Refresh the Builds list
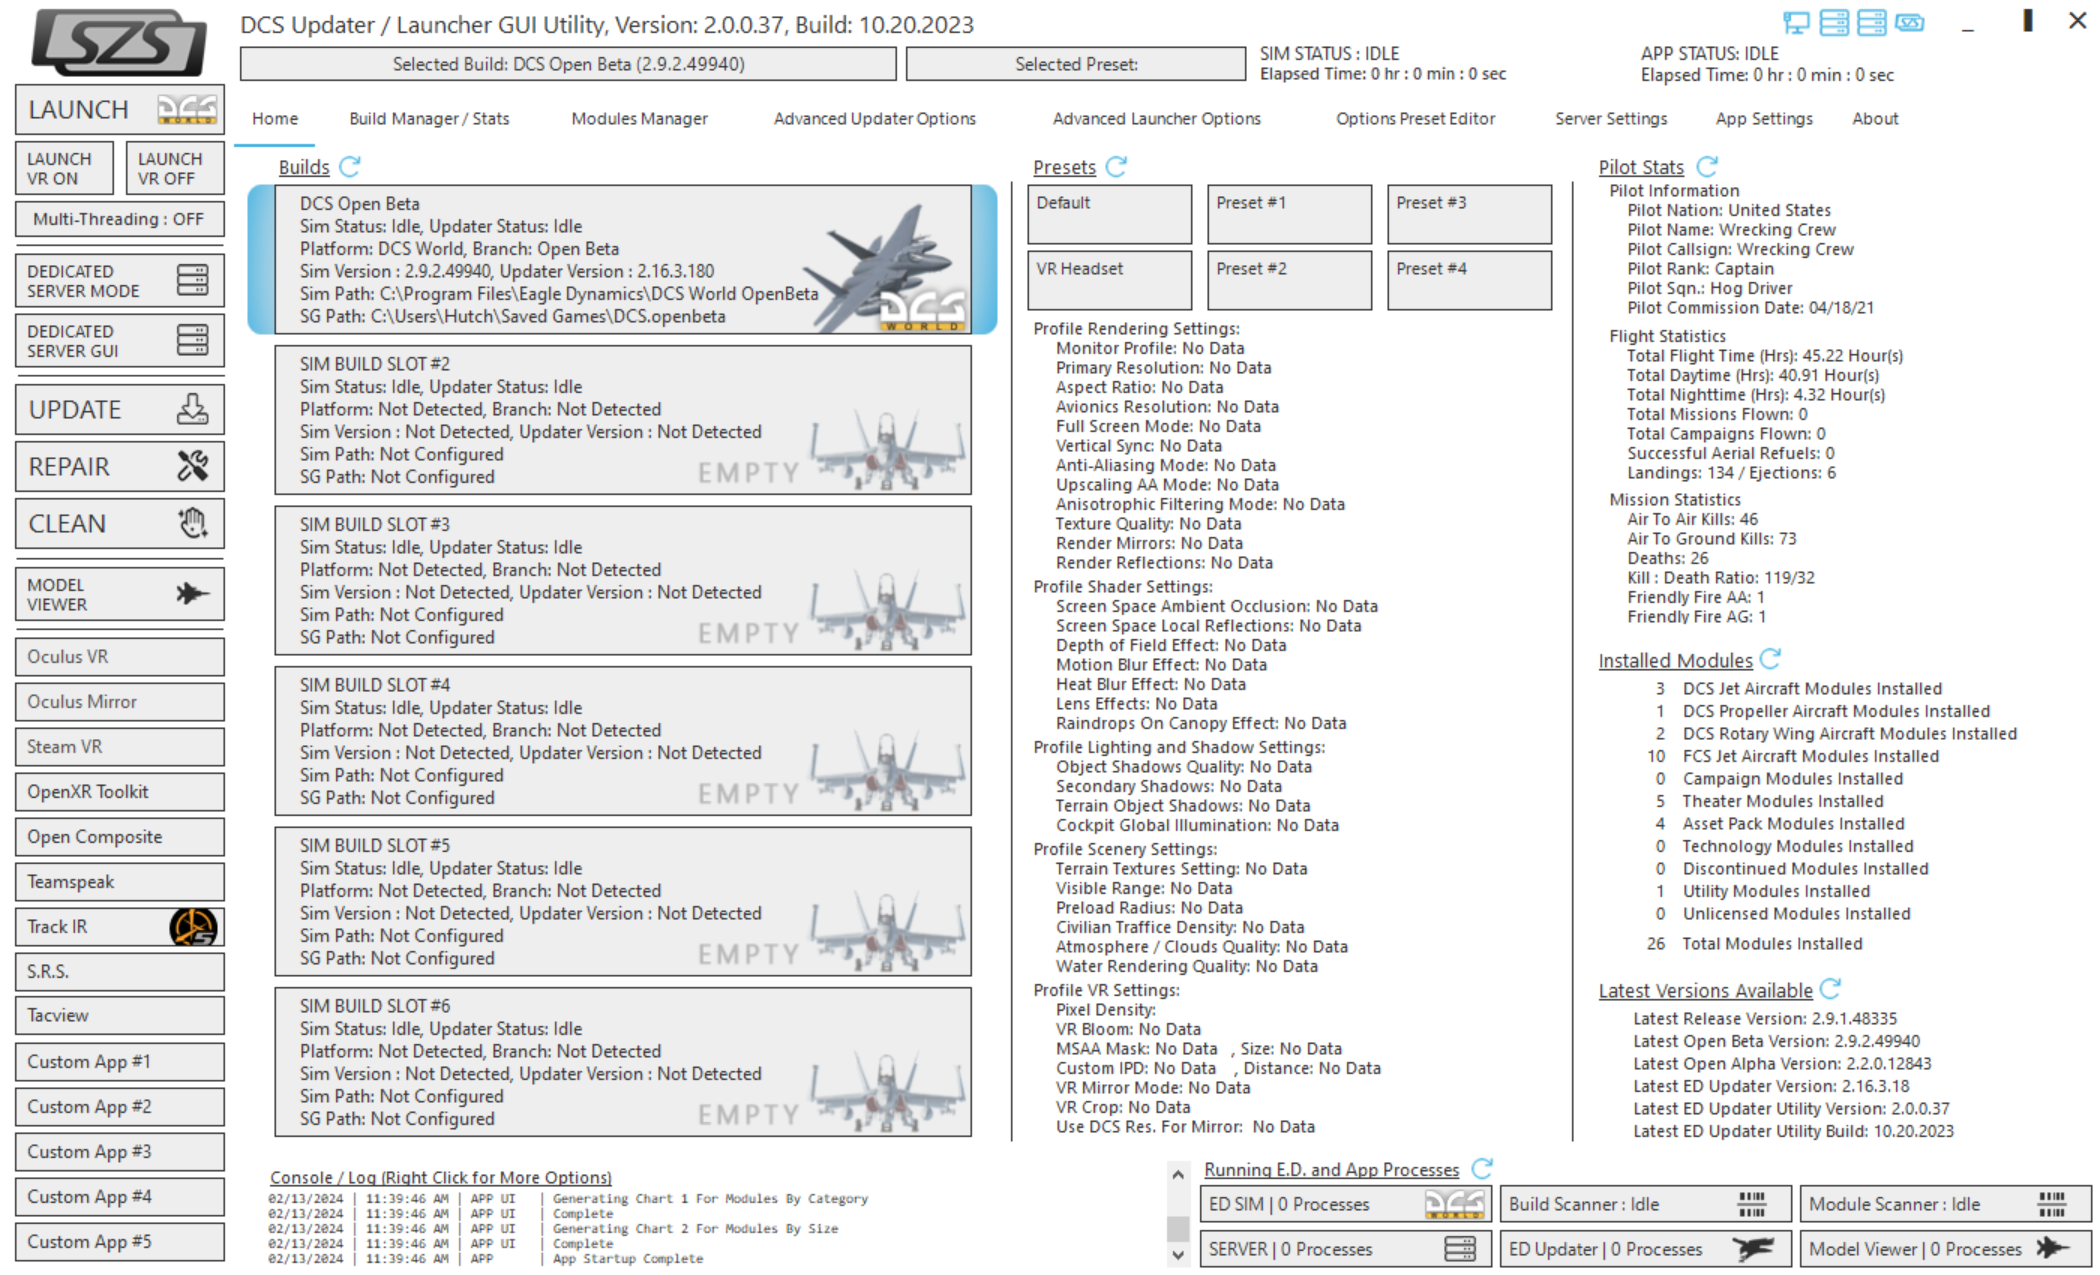 350,167
